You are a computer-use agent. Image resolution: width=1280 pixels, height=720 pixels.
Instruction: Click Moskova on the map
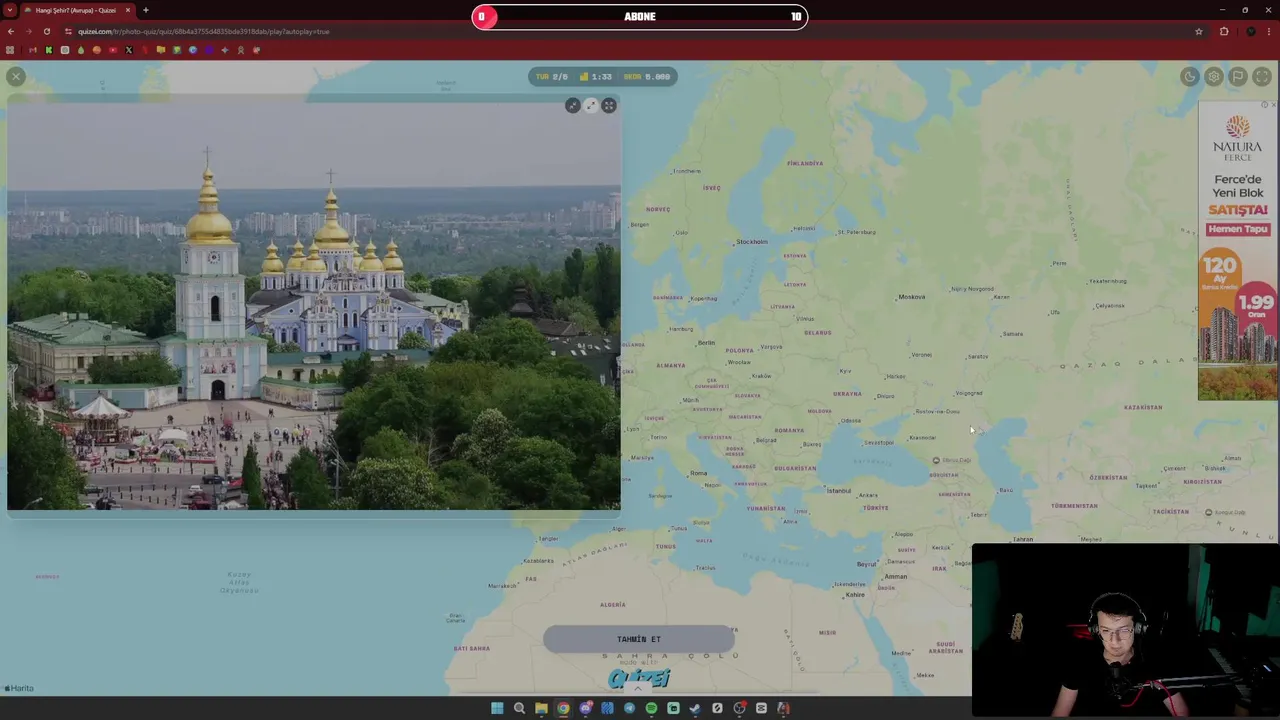tap(911, 297)
